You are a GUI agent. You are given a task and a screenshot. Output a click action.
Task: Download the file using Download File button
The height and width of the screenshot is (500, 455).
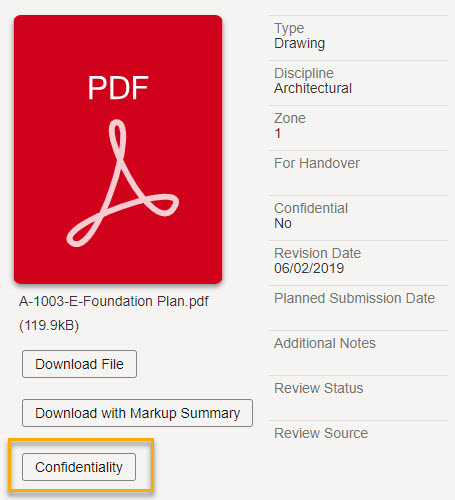(79, 364)
